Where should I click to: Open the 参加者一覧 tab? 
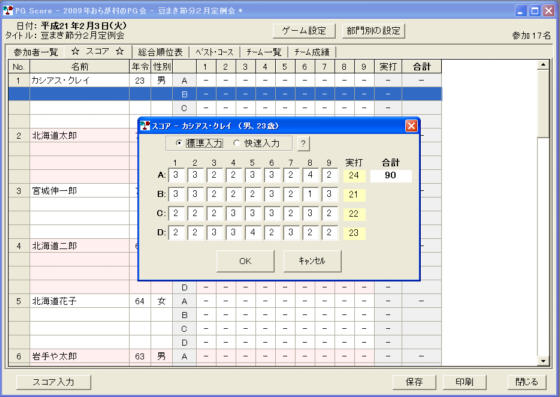(x=36, y=52)
